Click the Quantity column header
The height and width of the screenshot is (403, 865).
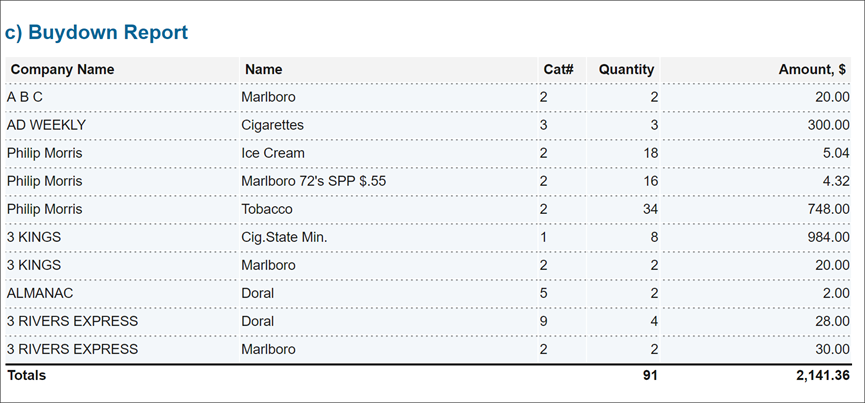[626, 69]
